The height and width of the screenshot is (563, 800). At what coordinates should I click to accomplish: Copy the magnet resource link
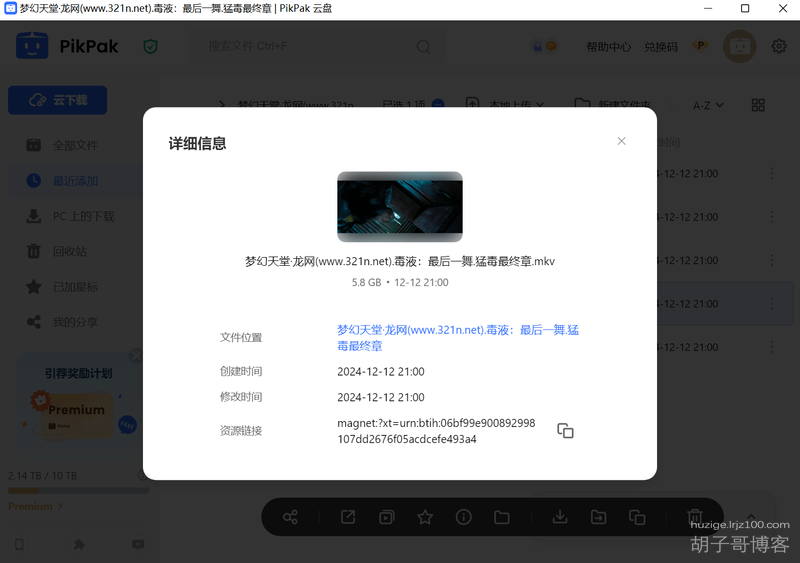pos(565,431)
